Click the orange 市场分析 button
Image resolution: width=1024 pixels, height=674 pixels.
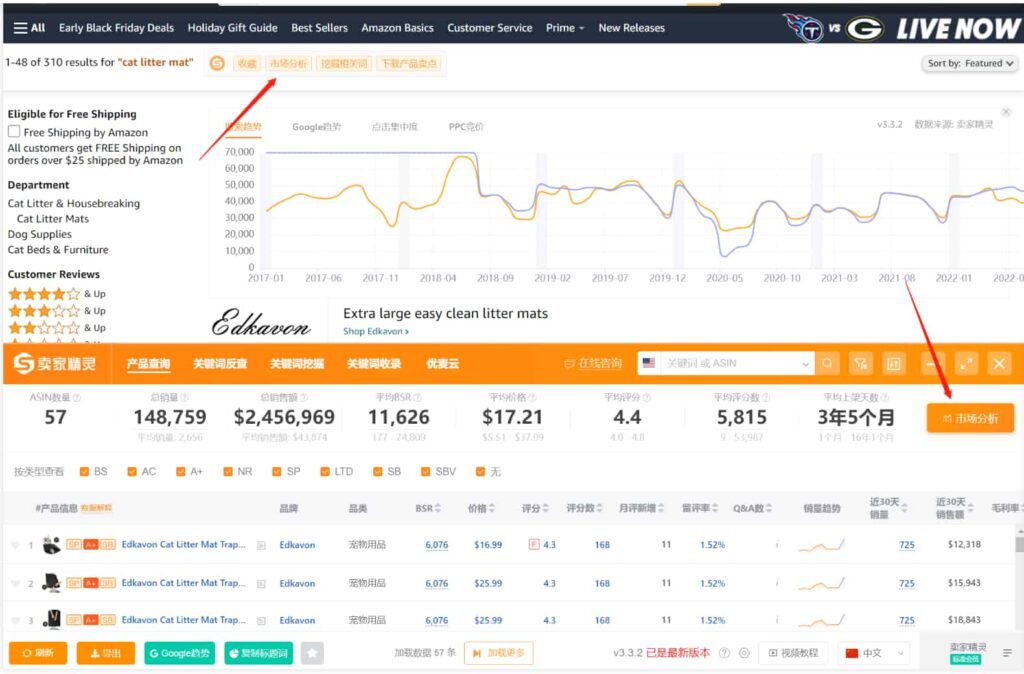969,418
